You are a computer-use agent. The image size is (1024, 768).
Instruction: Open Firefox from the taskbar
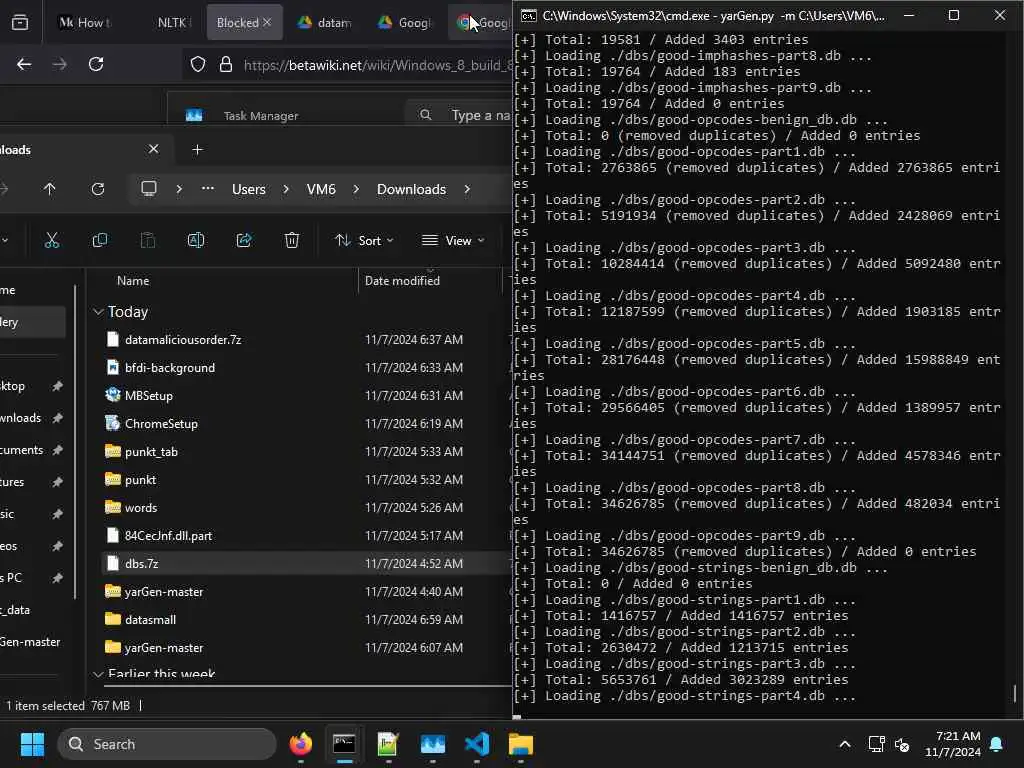point(301,744)
